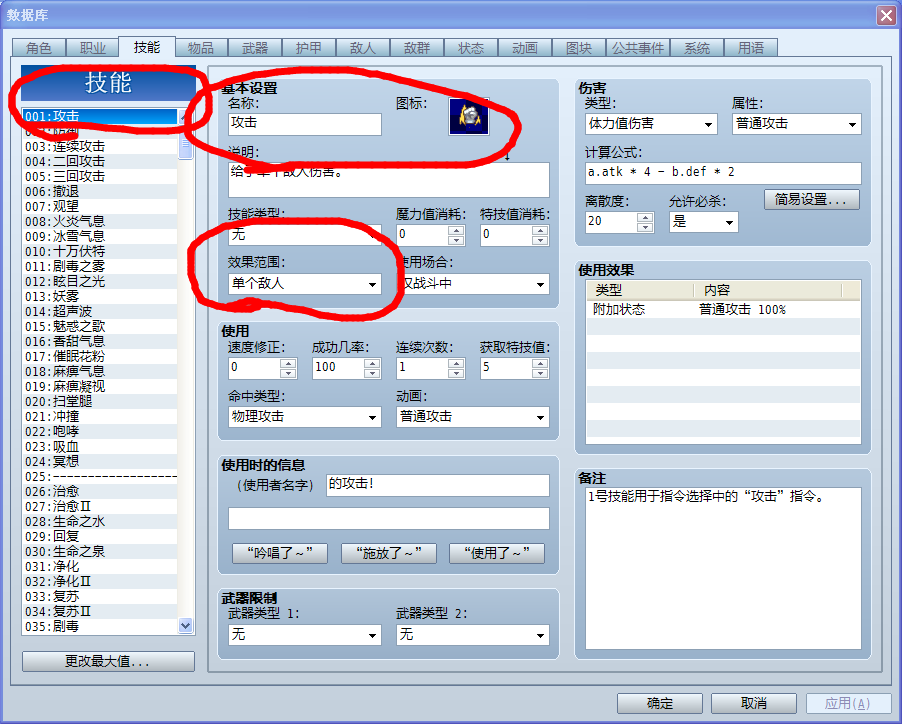
Task: Click the skill list scroll down arrow
Action: [185, 626]
